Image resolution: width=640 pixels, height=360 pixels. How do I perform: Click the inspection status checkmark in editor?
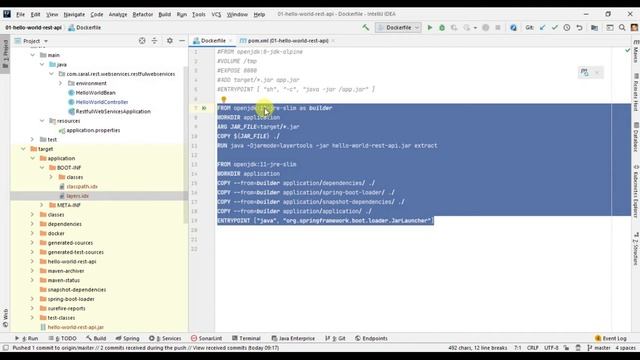[x=627, y=50]
